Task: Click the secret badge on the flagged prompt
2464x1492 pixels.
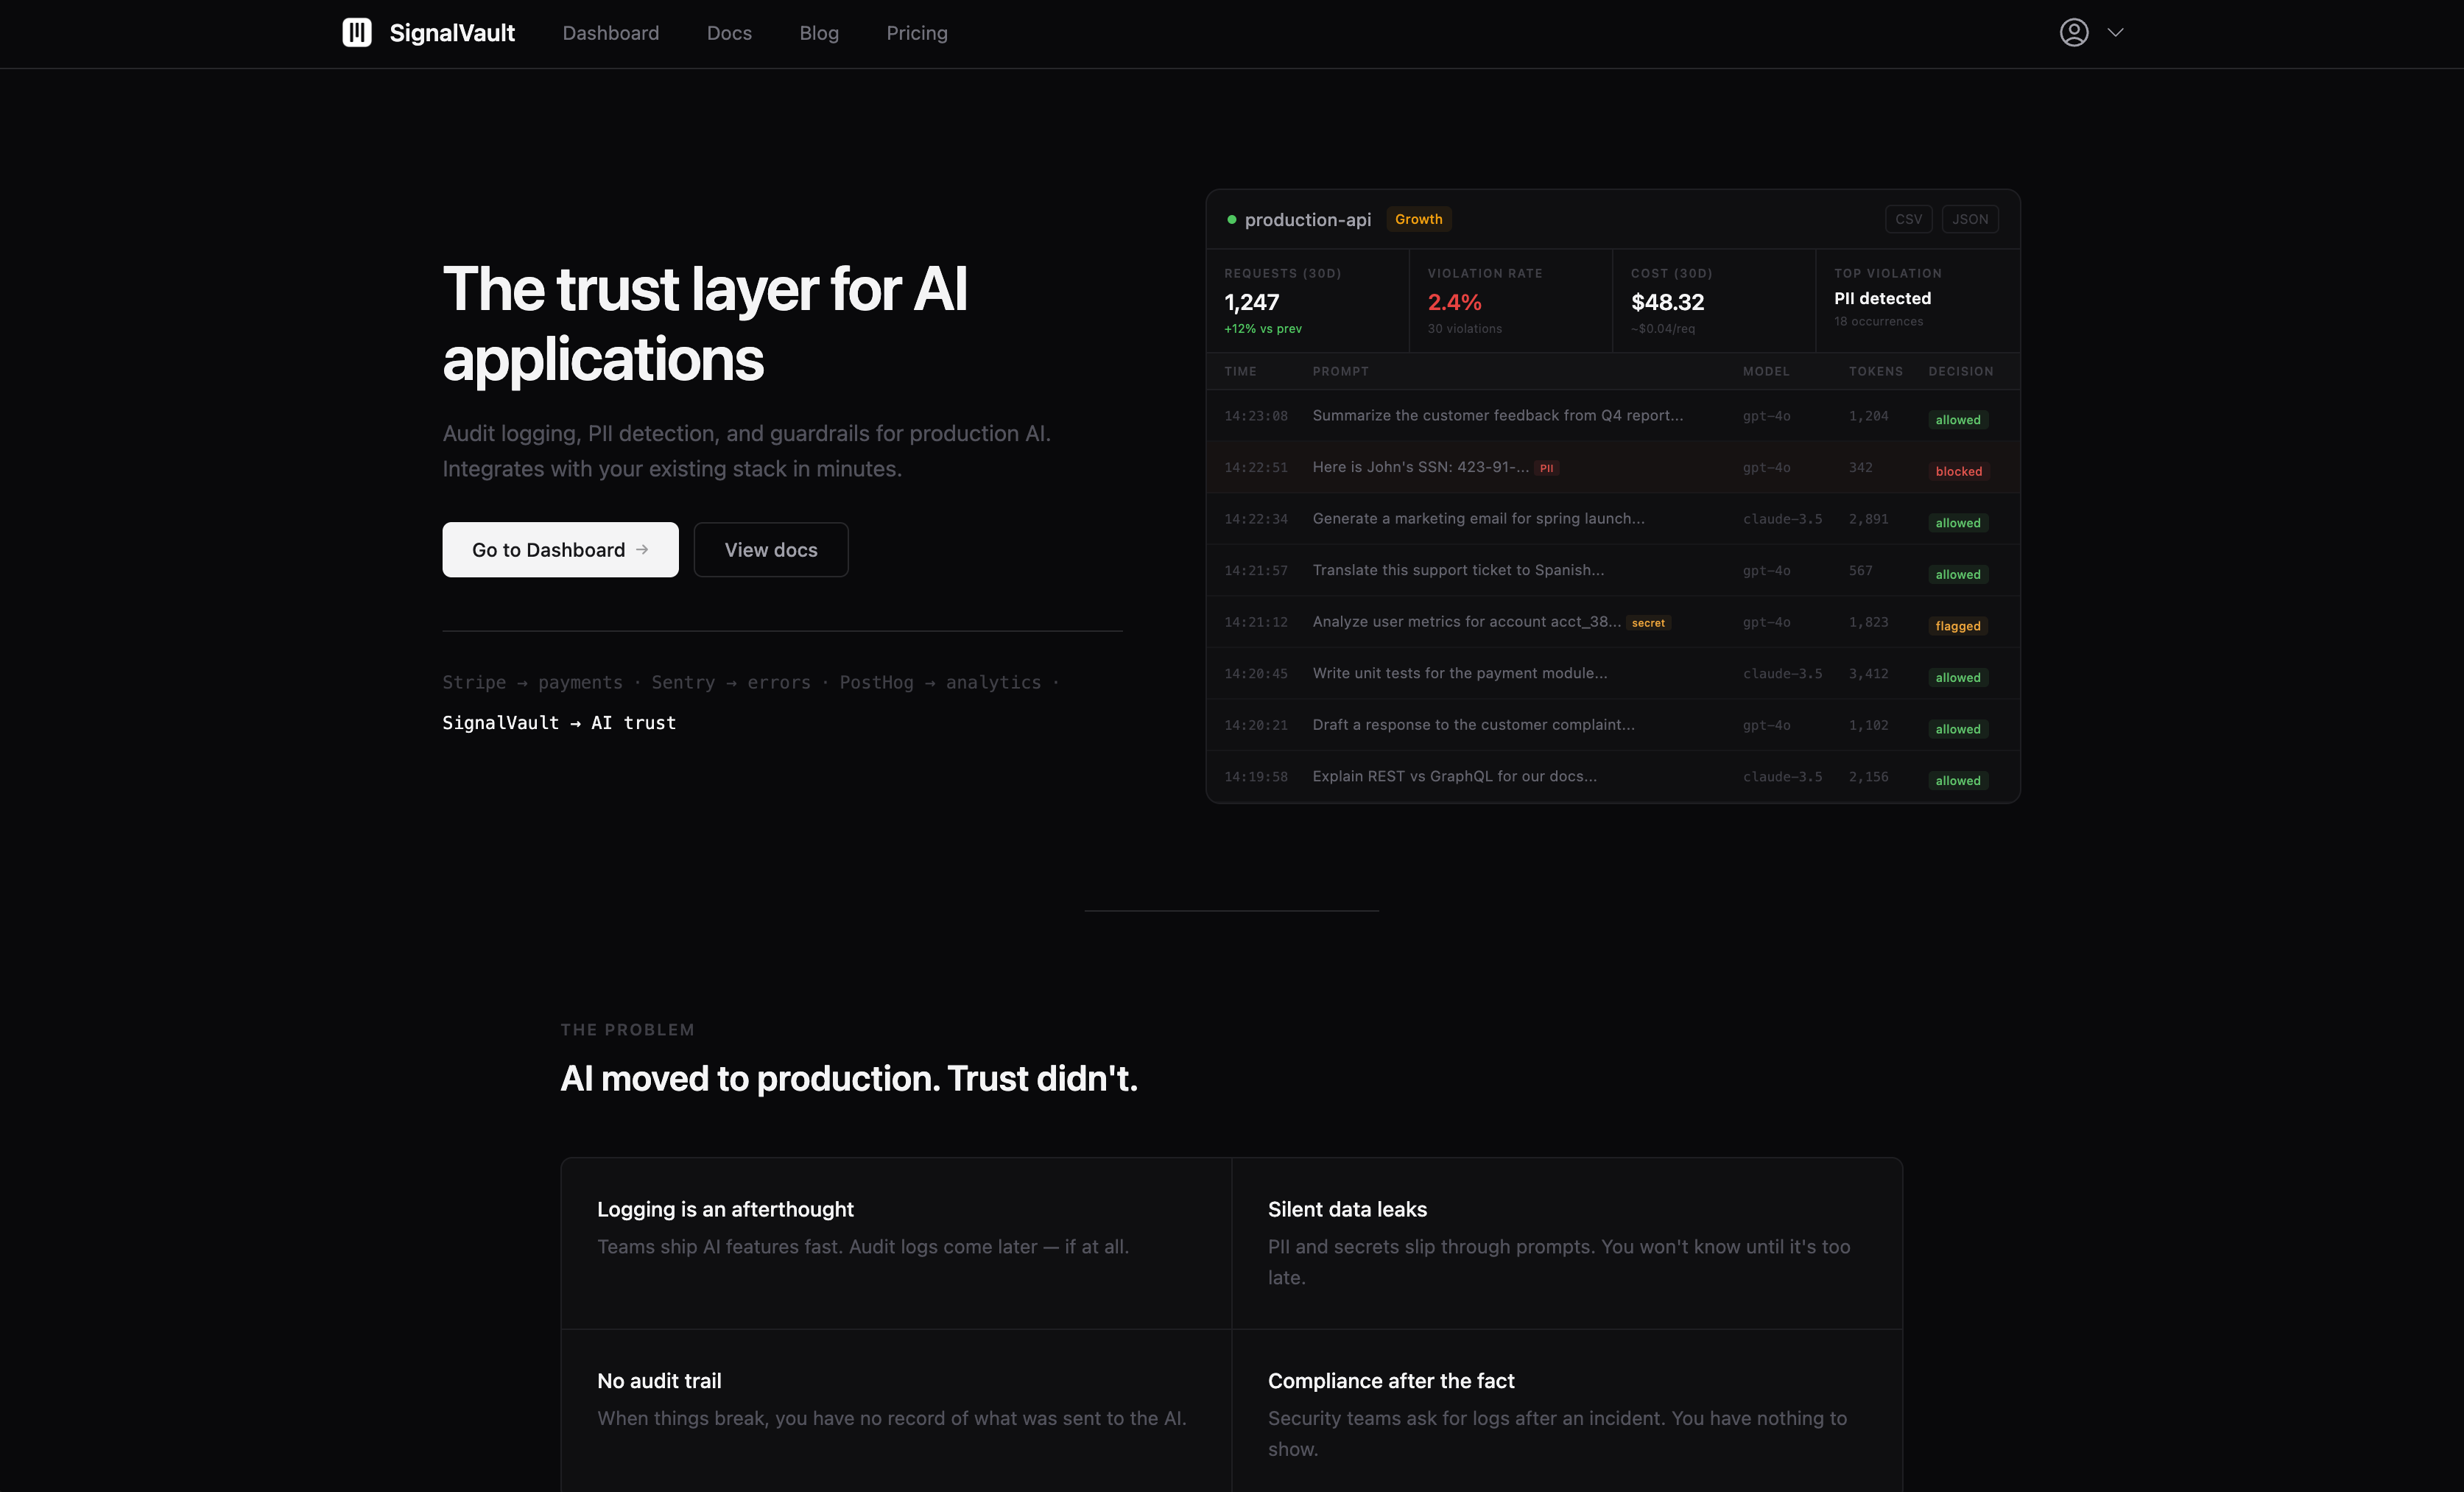Action: (x=1649, y=622)
